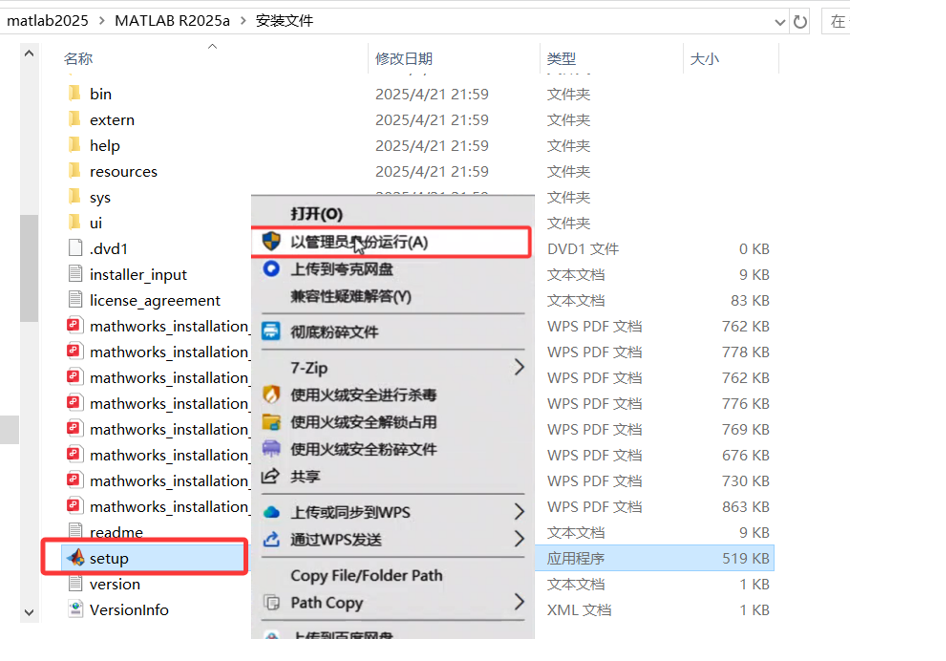Click the chevron after matlab2025 in breadcrumb
Screen dimensions: 946x661
pos(101,21)
